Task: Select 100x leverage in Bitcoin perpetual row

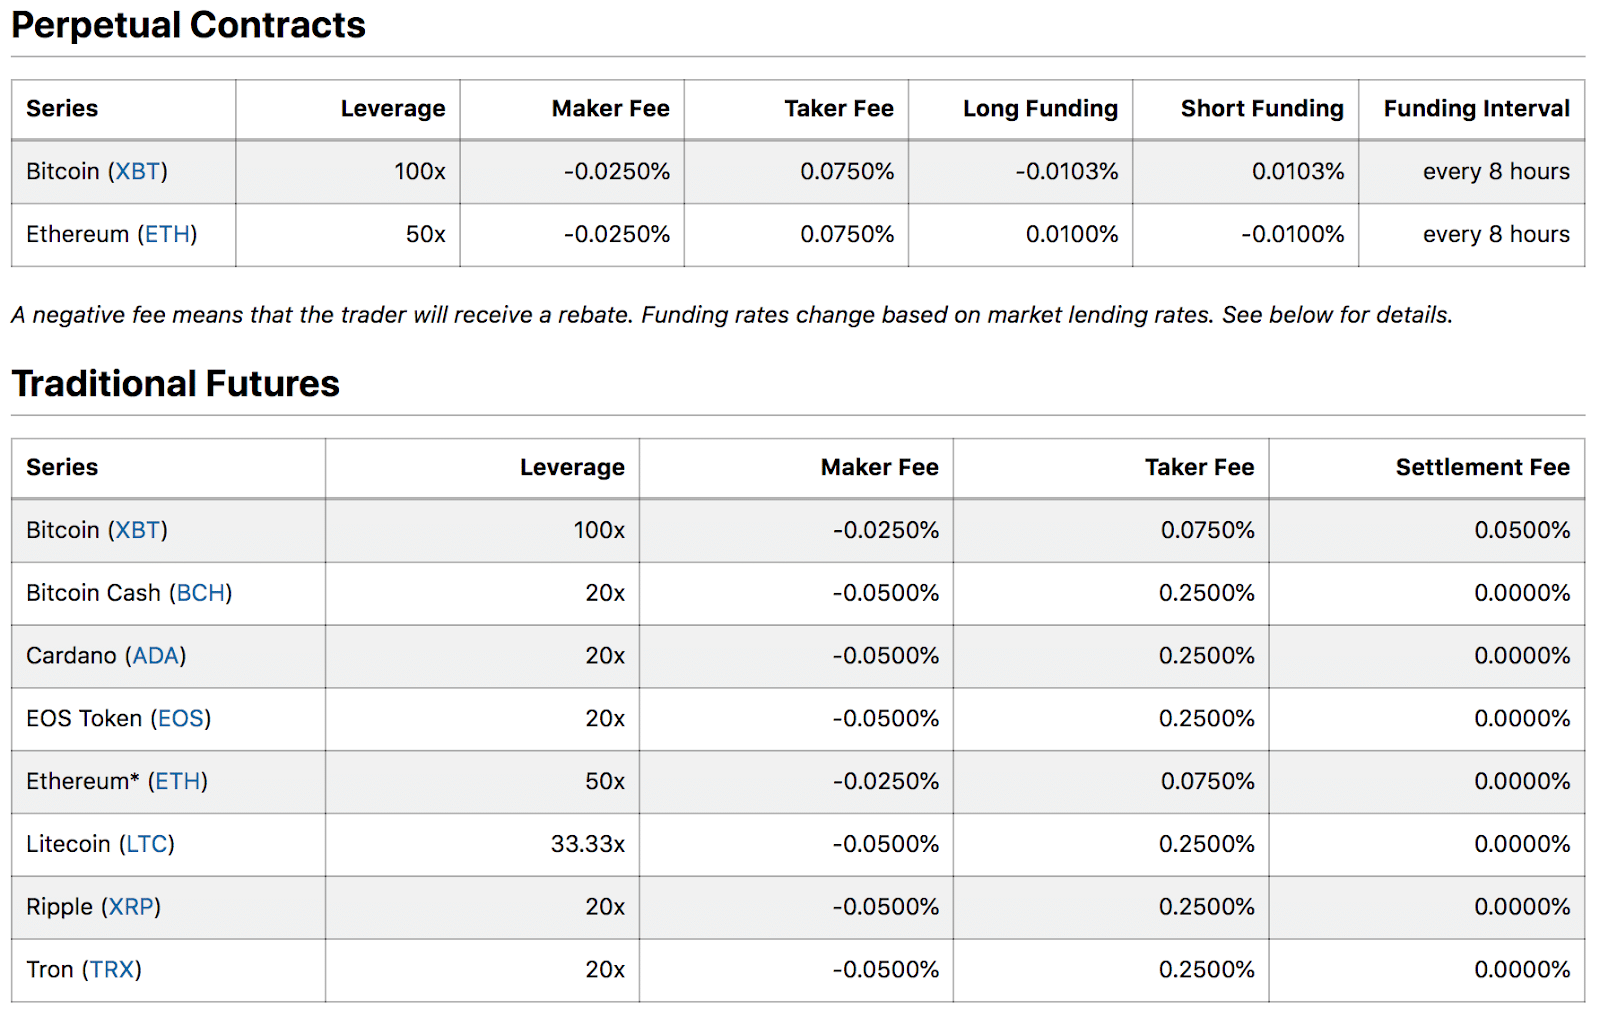Action: coord(420,172)
